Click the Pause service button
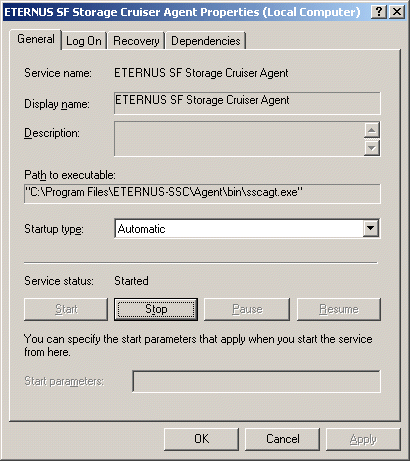The image size is (410, 461). point(247,309)
